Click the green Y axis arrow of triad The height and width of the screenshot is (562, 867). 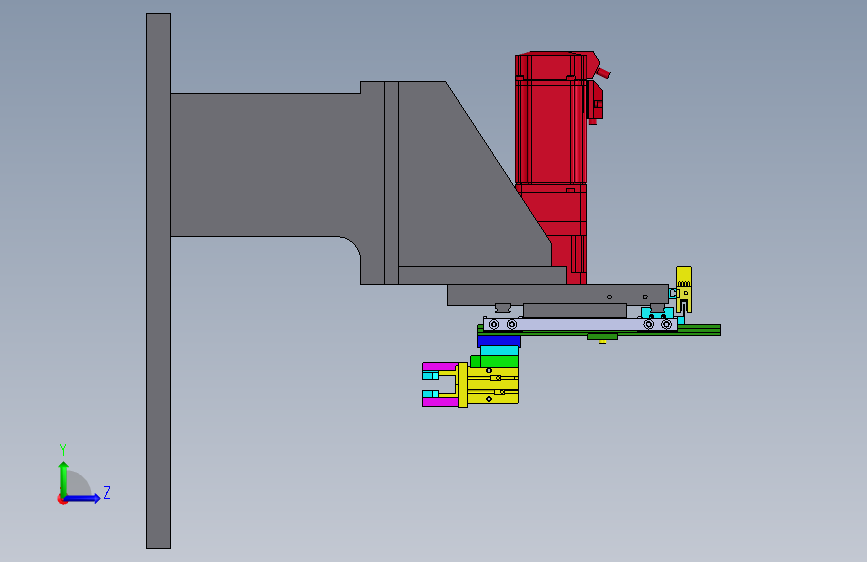point(63,478)
